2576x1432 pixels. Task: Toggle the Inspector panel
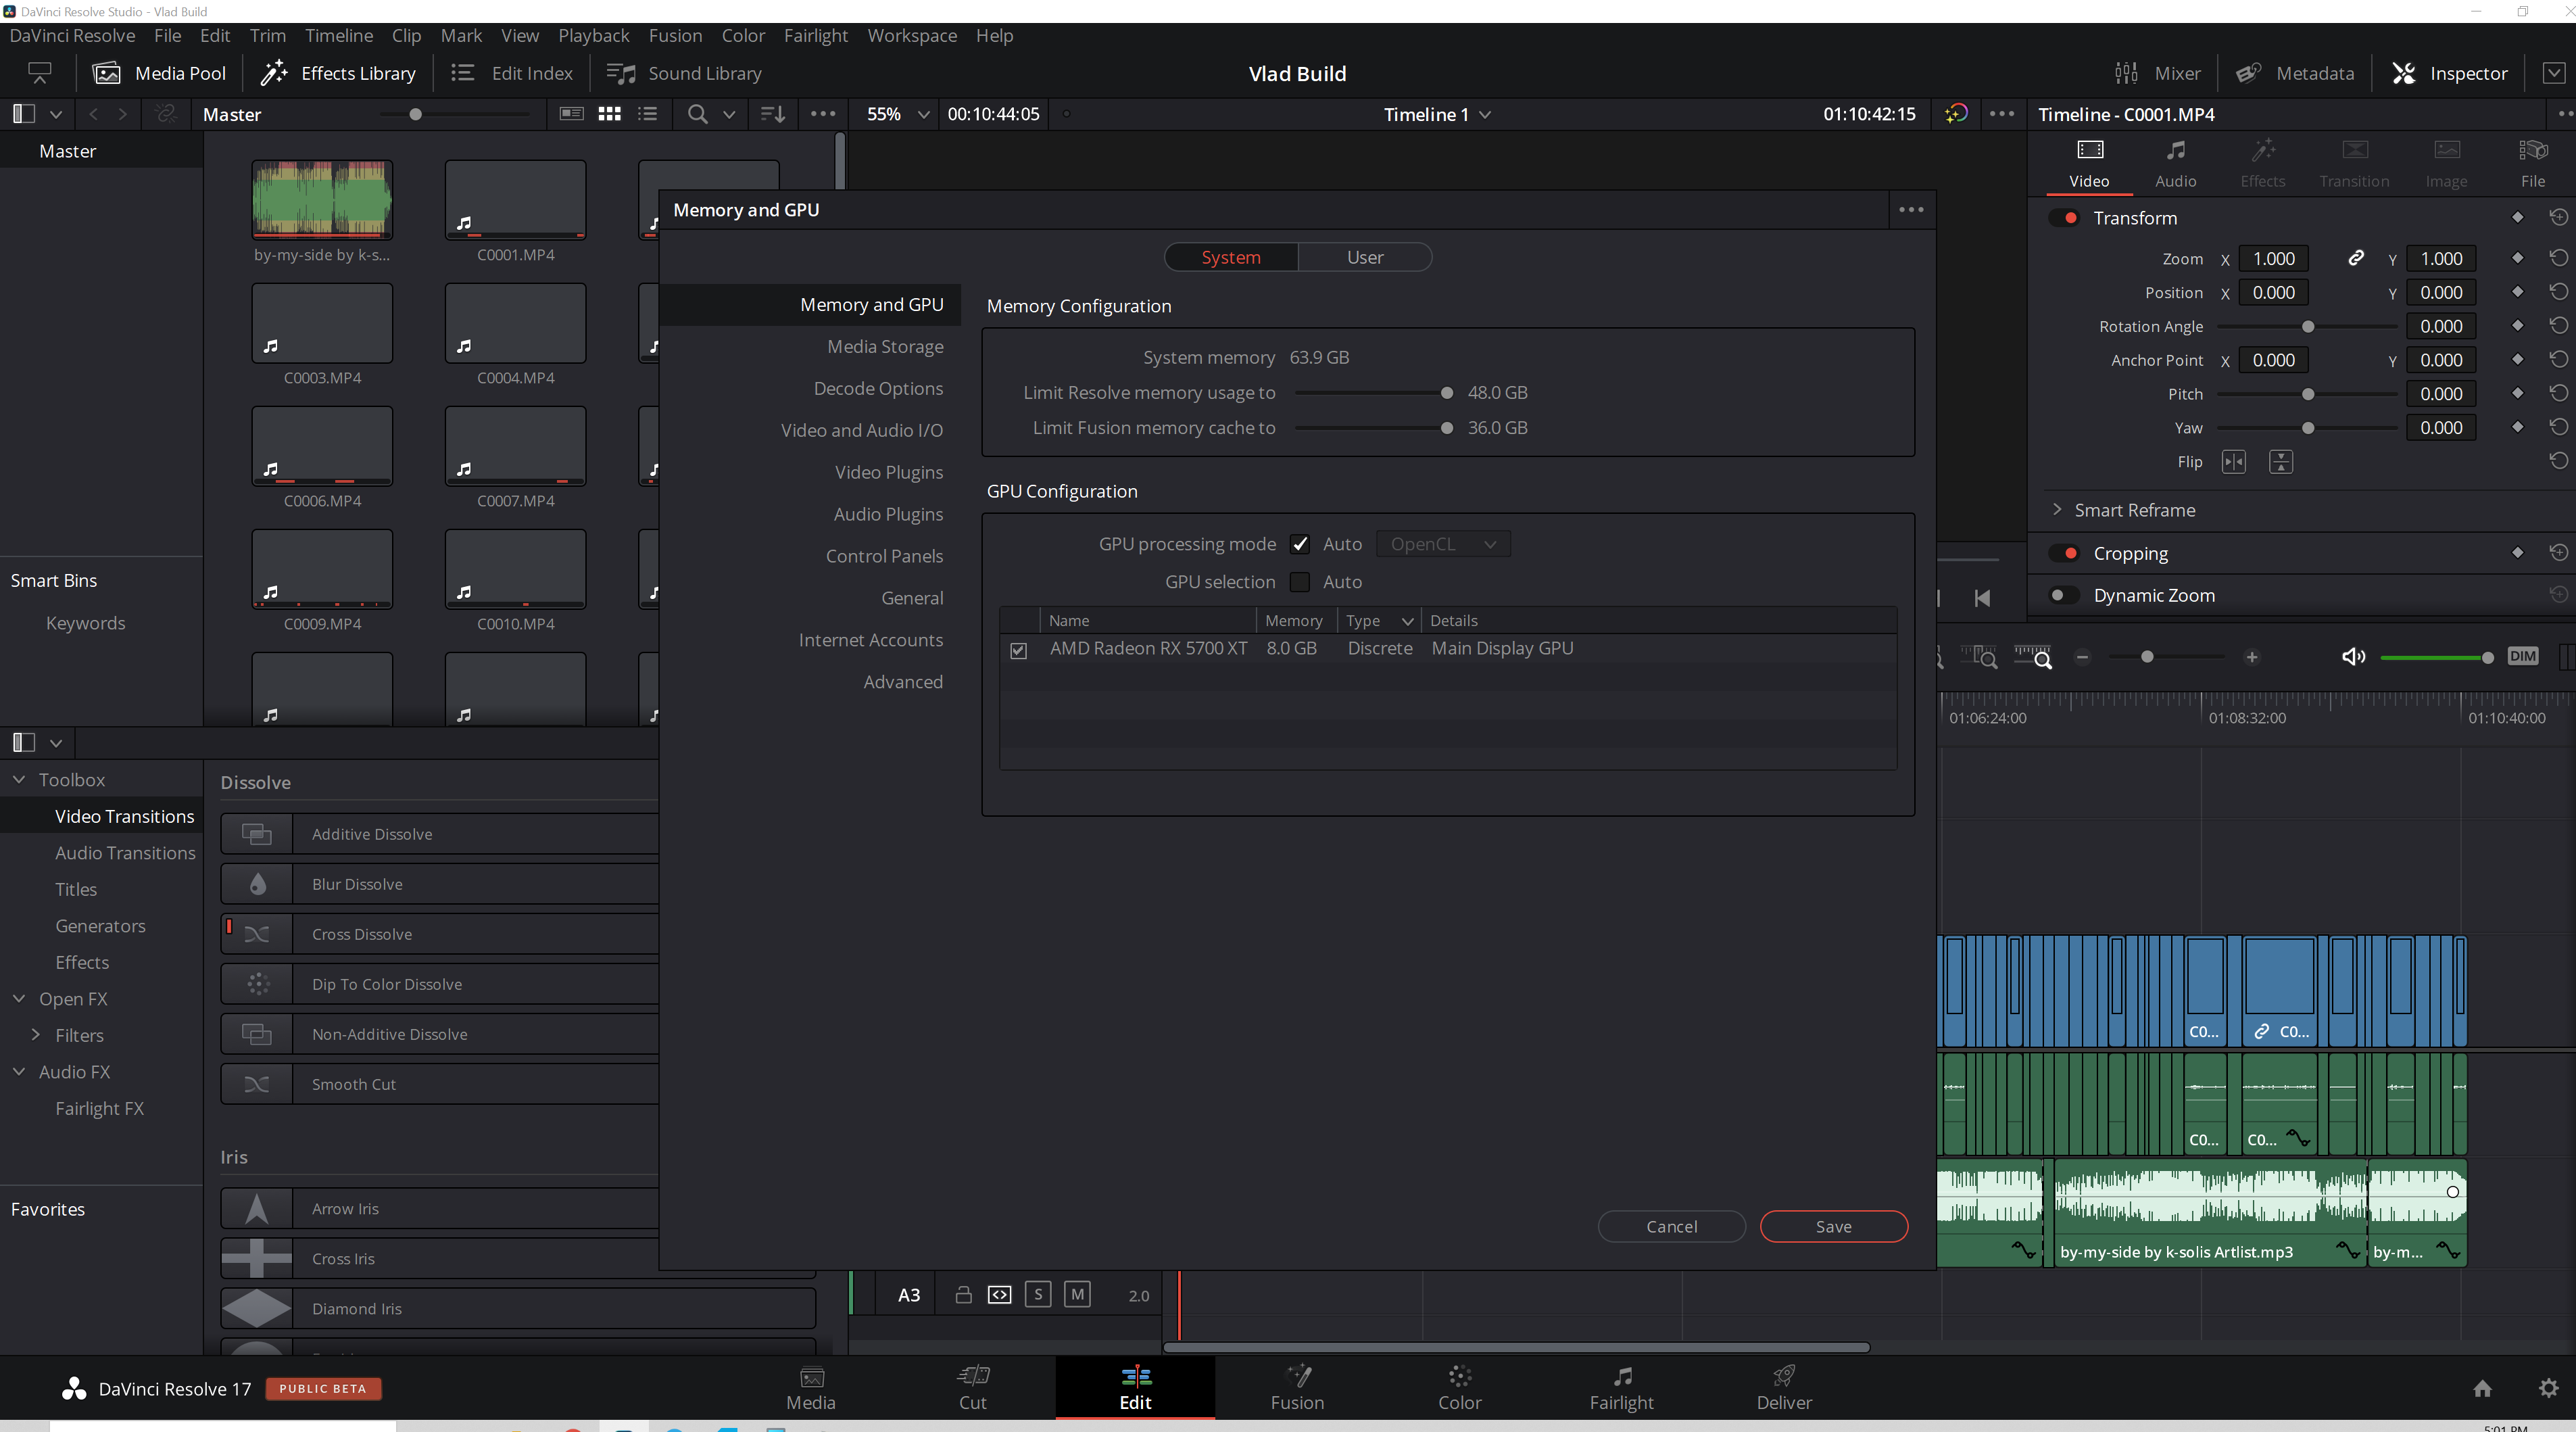pos(2449,73)
